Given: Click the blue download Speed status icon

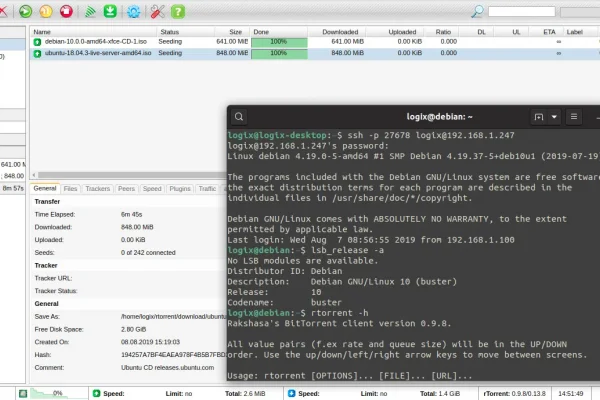Looking at the screenshot, I should point(291,393).
